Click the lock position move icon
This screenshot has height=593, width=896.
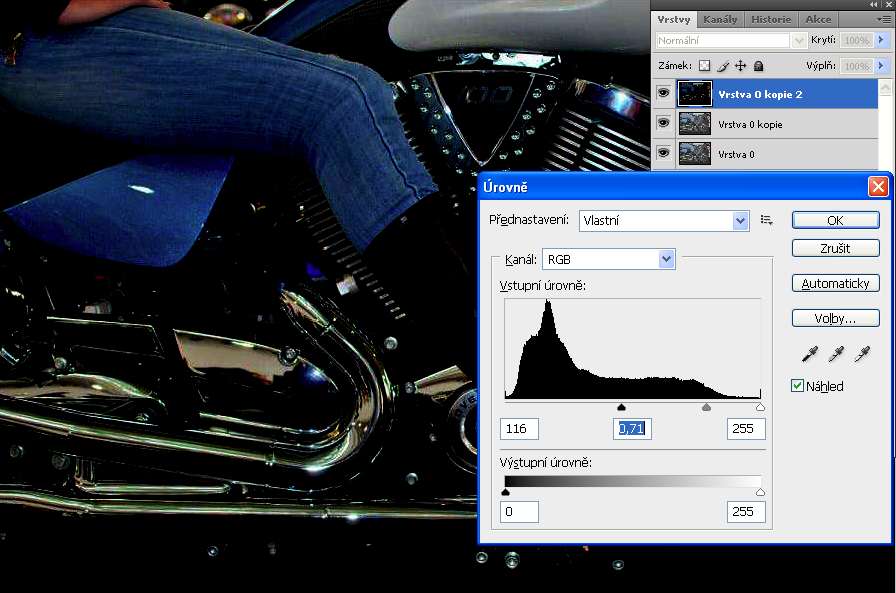coord(740,66)
